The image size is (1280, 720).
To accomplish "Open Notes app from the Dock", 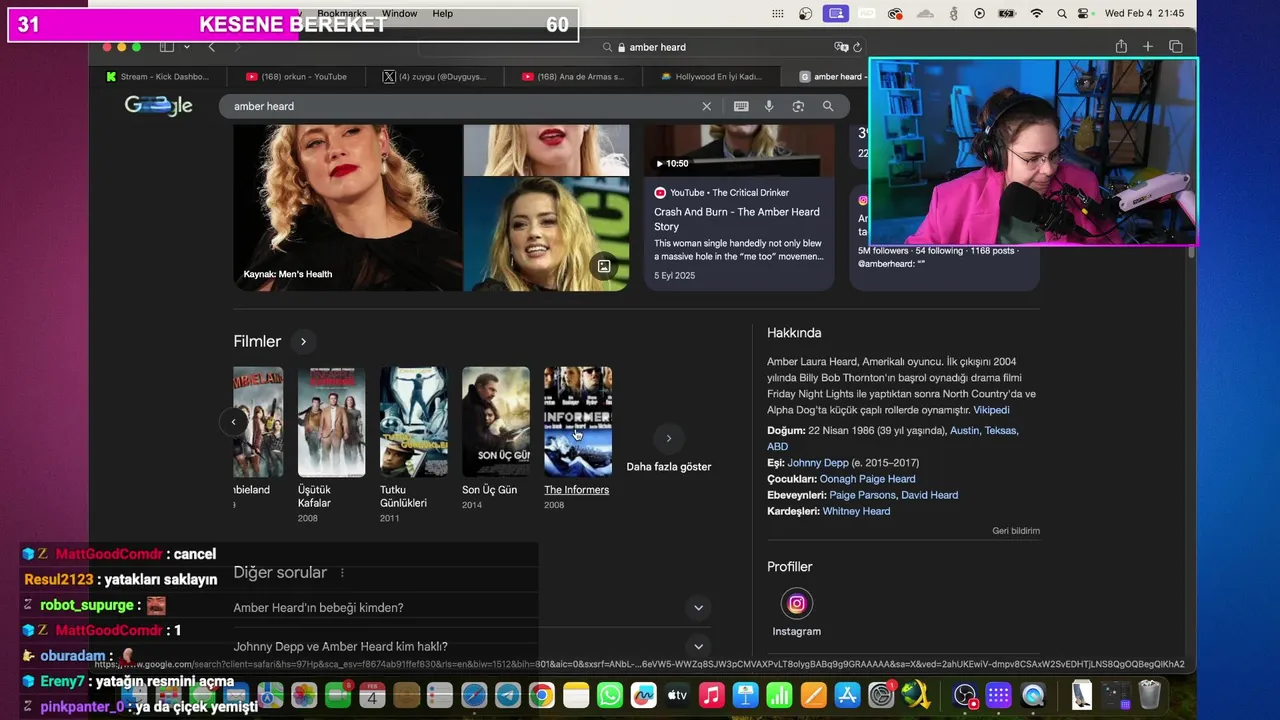I will (575, 695).
